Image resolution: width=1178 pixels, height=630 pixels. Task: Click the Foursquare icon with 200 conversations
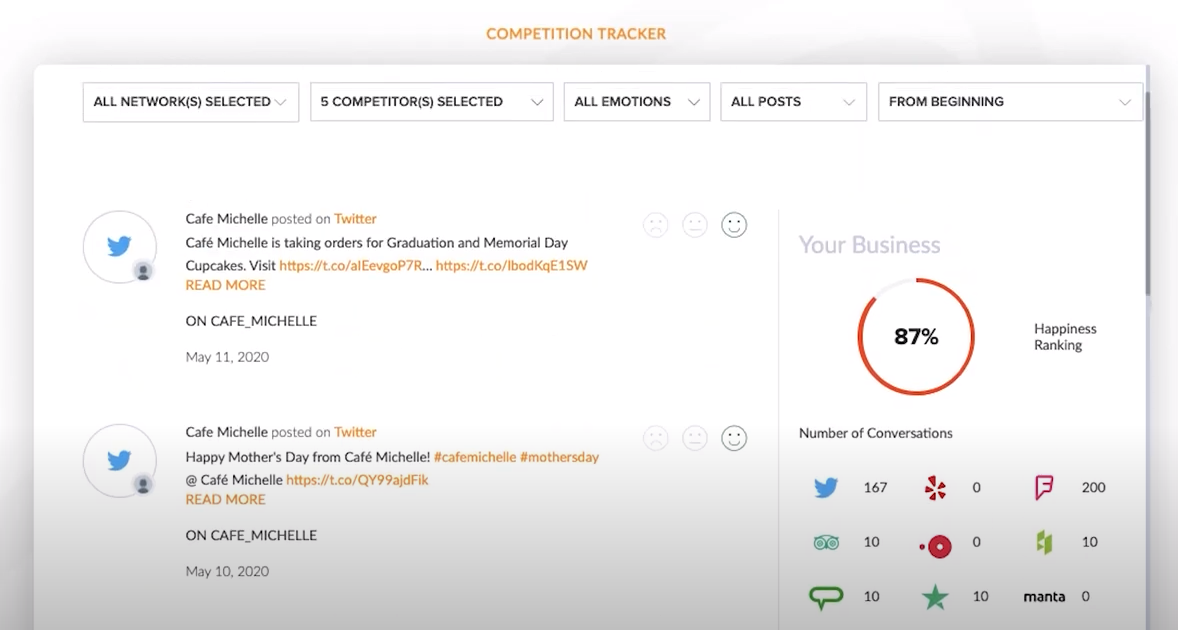coord(1044,487)
